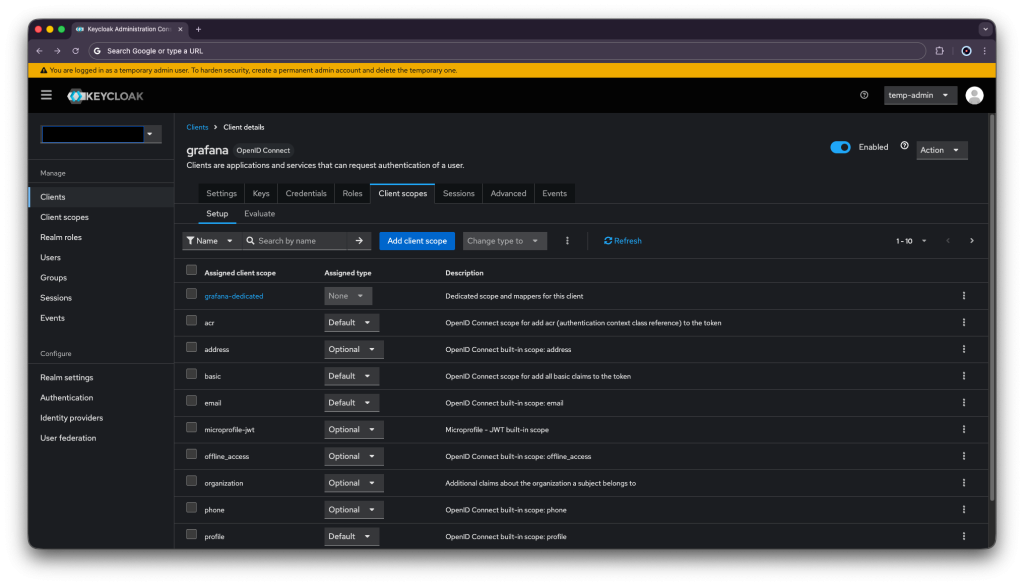Reload the page with browser refresh icon
The height and width of the screenshot is (586, 1024).
pos(75,51)
